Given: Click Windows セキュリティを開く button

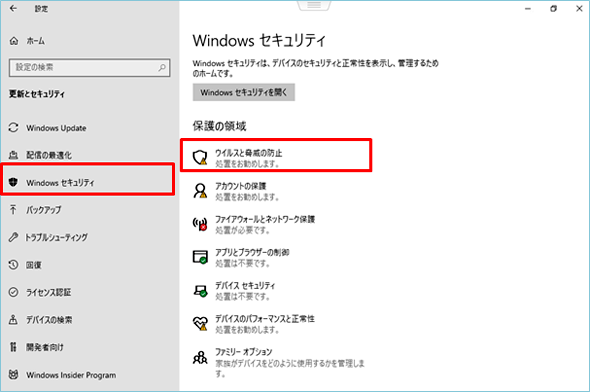Looking at the screenshot, I should coord(243,93).
